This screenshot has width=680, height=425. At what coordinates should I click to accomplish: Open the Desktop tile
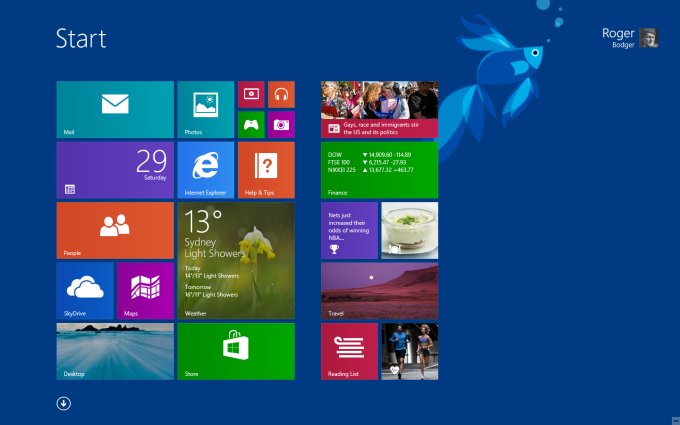point(115,351)
